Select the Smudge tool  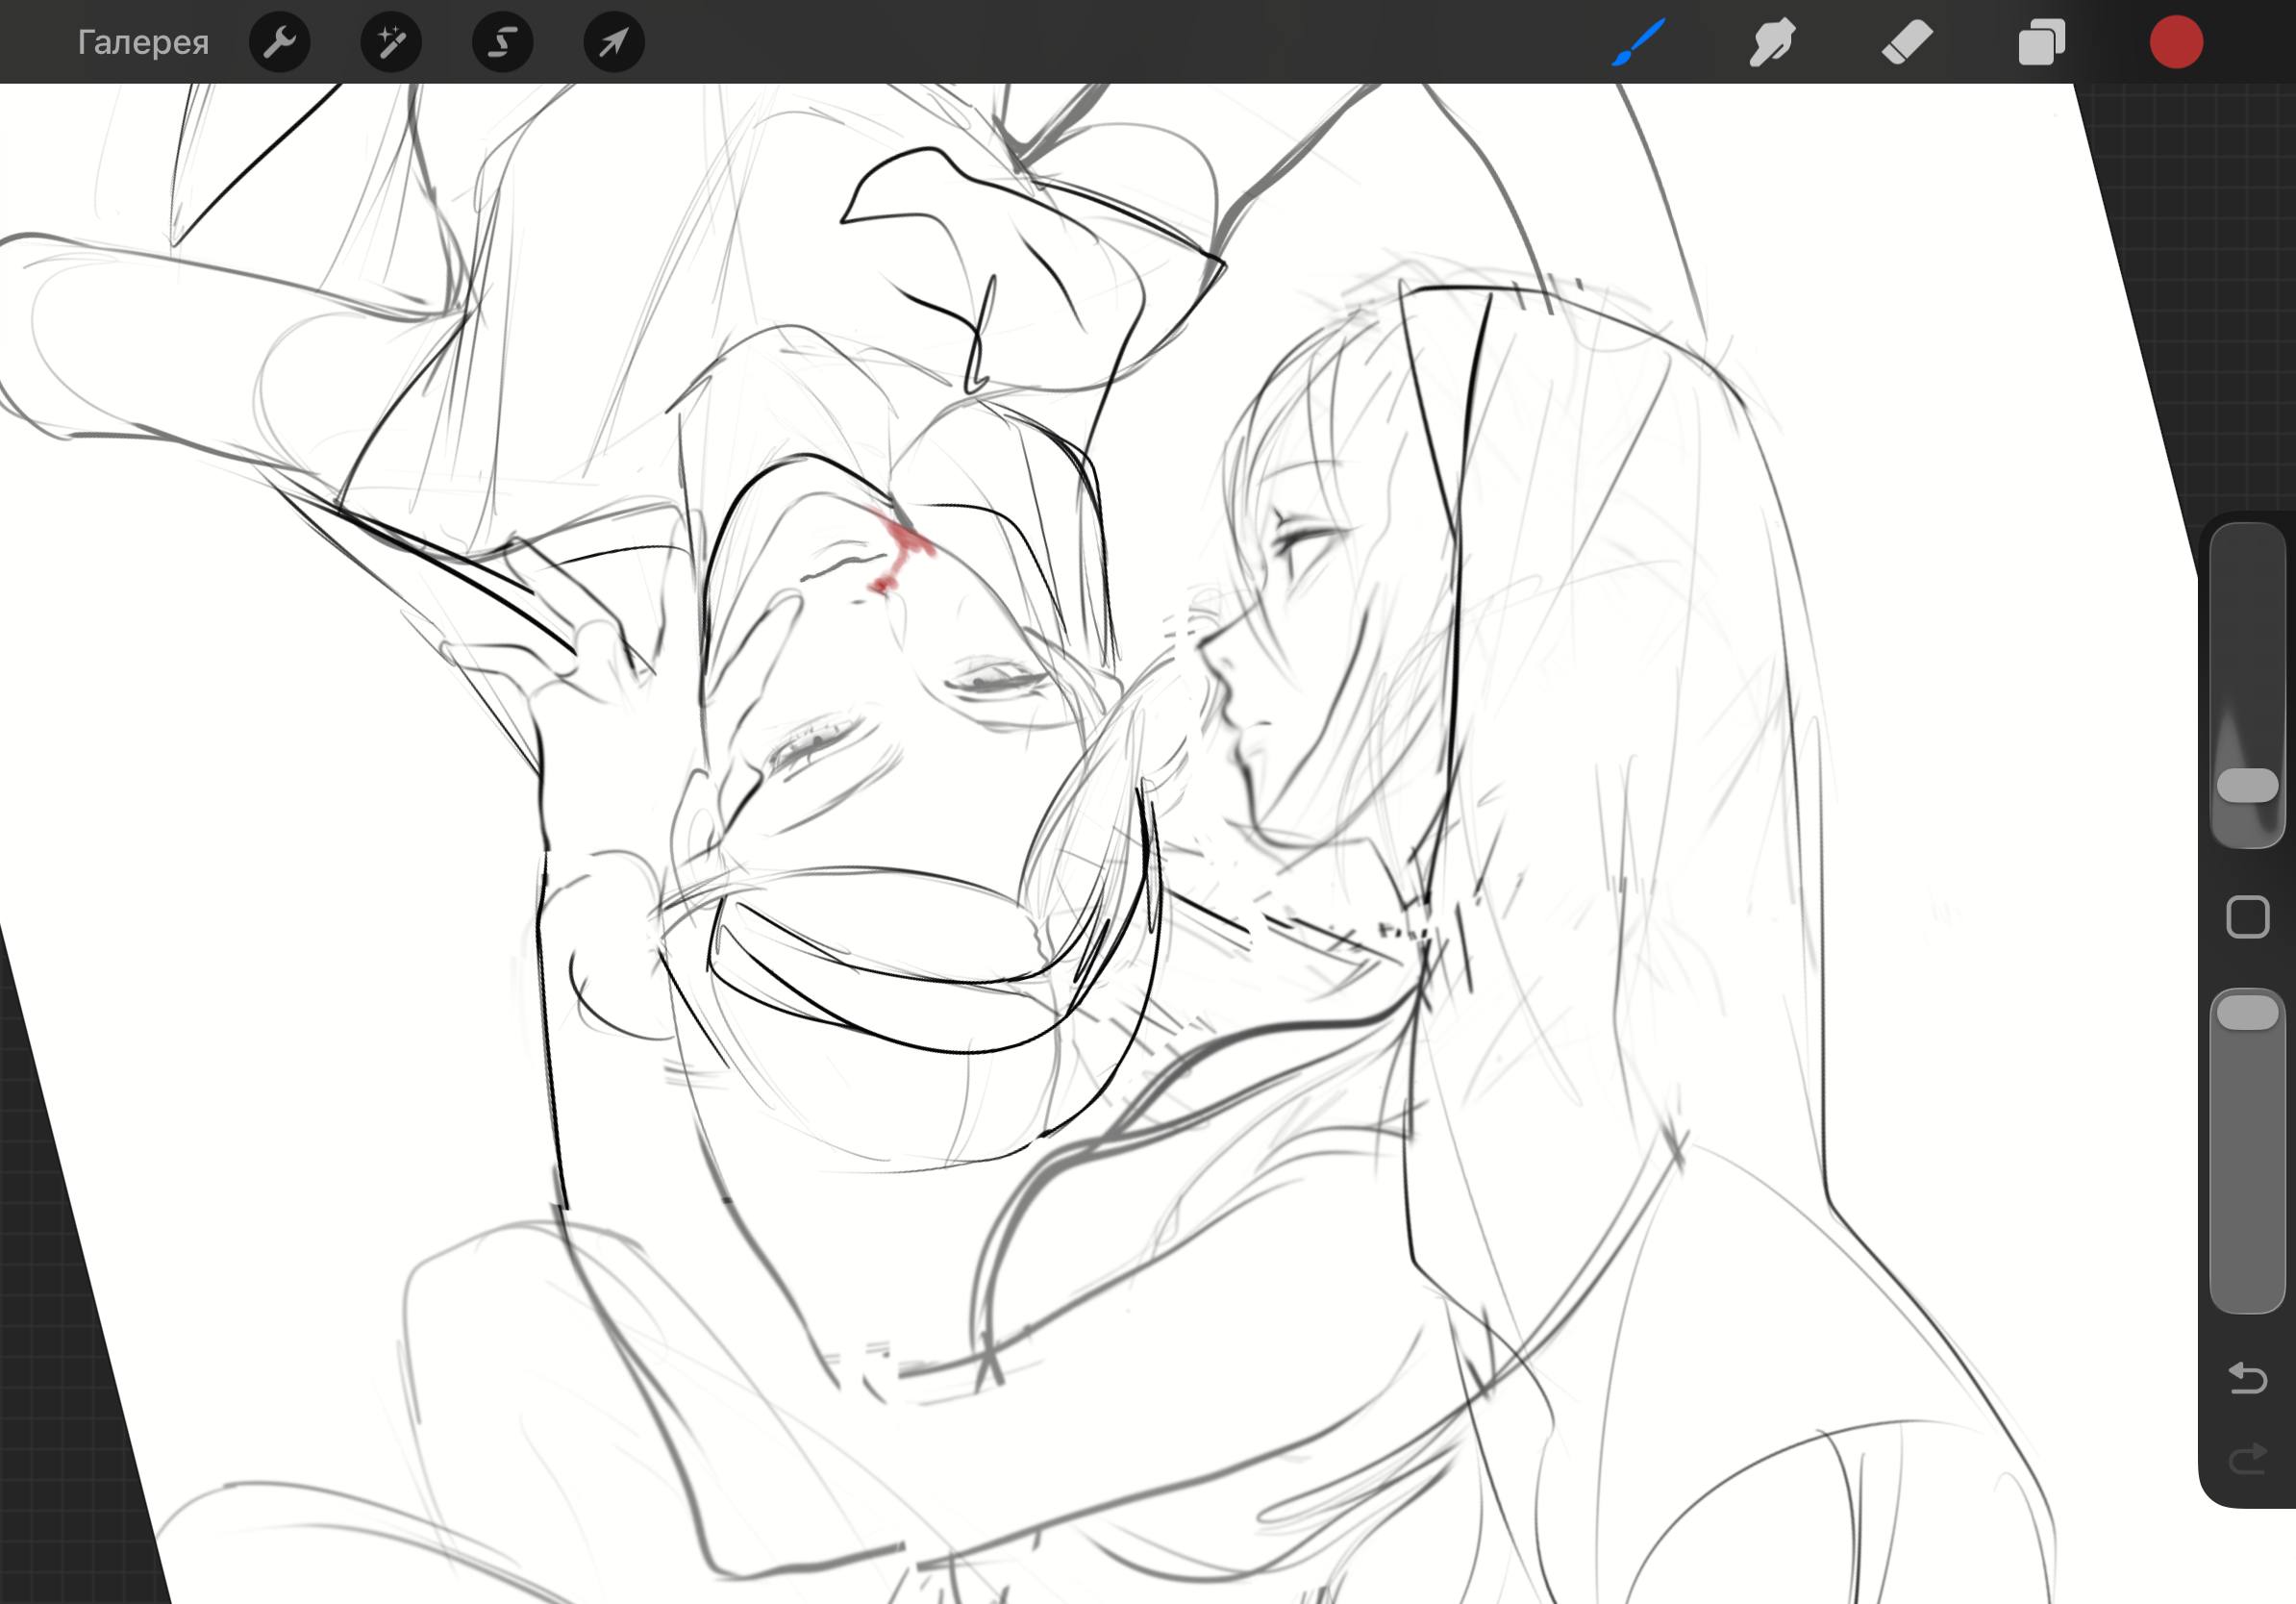click(x=1772, y=42)
